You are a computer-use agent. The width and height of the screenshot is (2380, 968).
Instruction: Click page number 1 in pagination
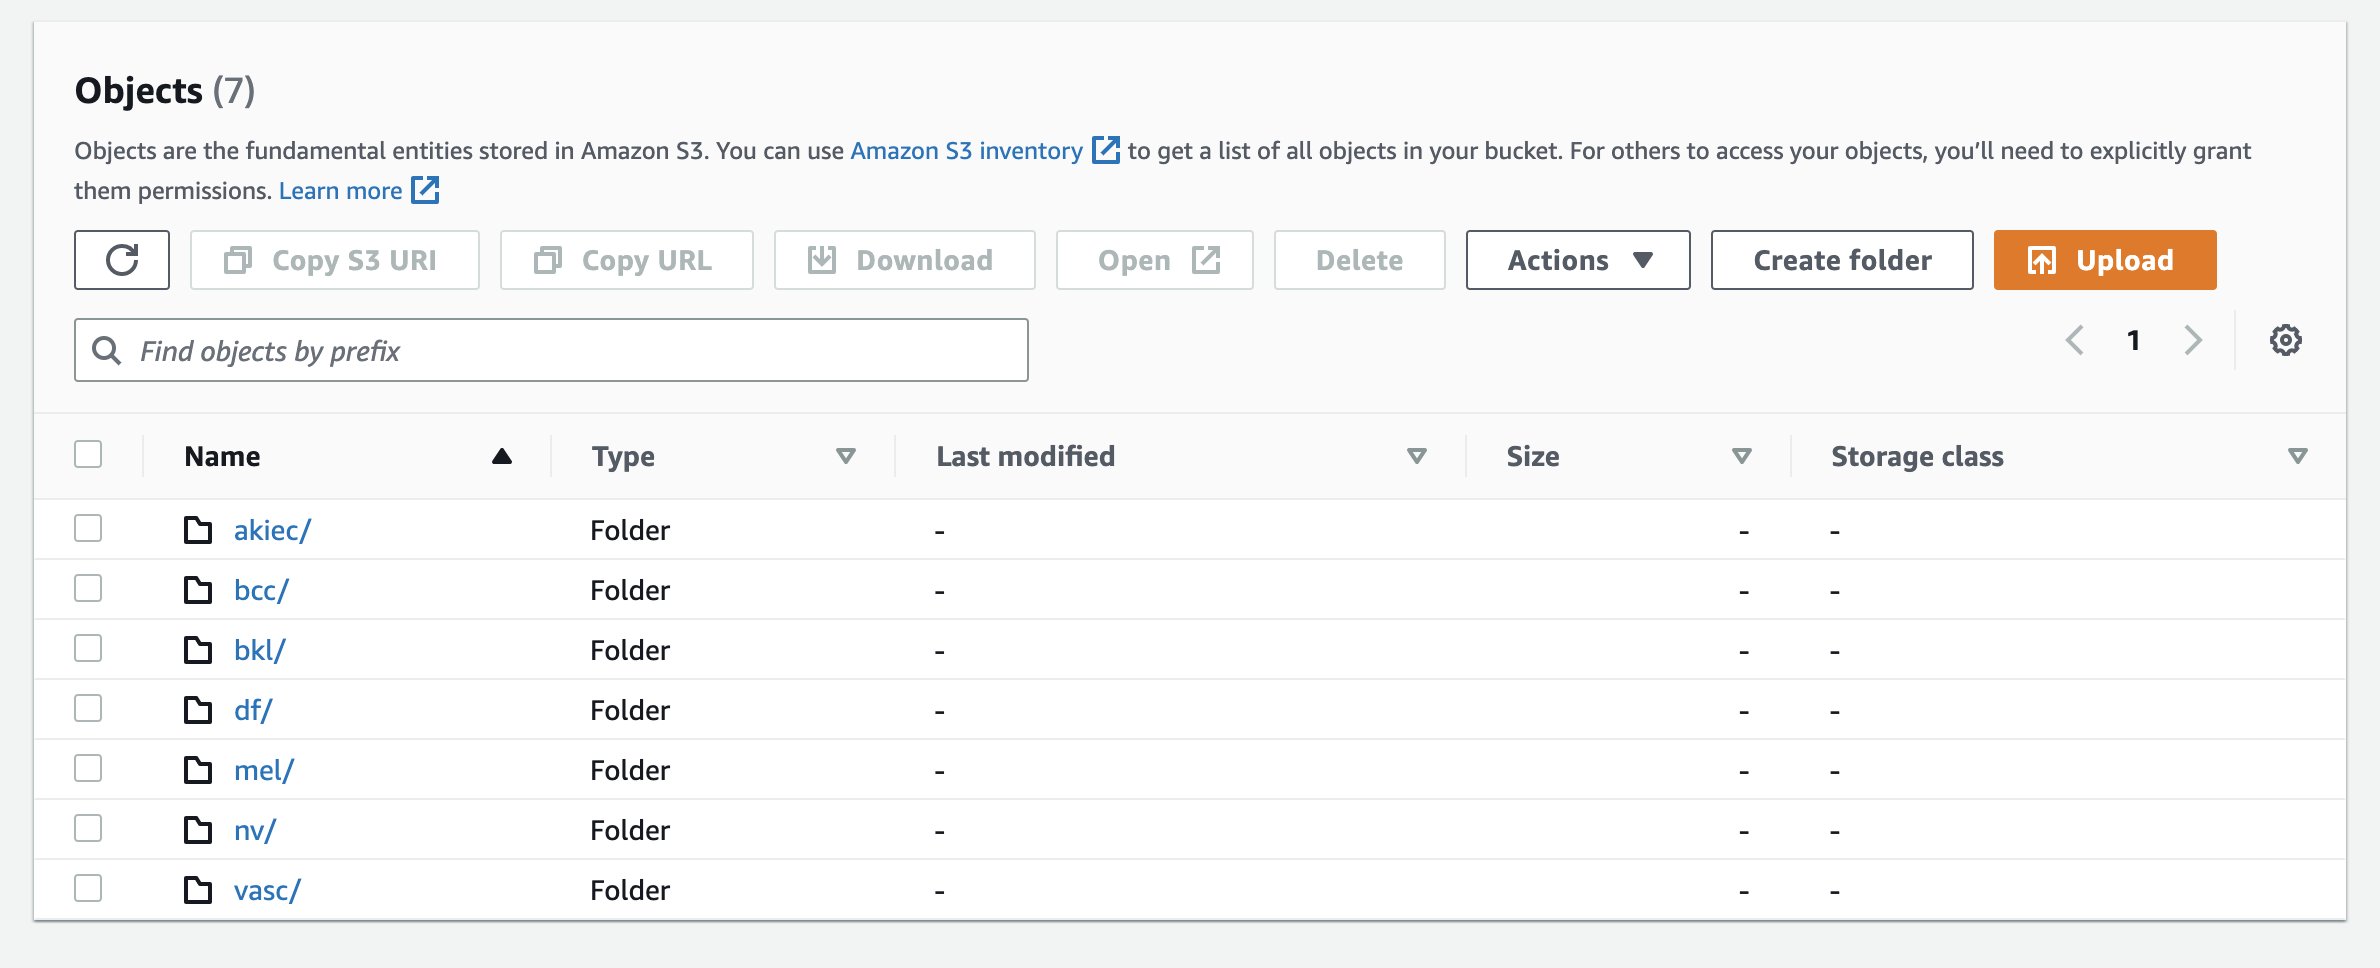2133,340
